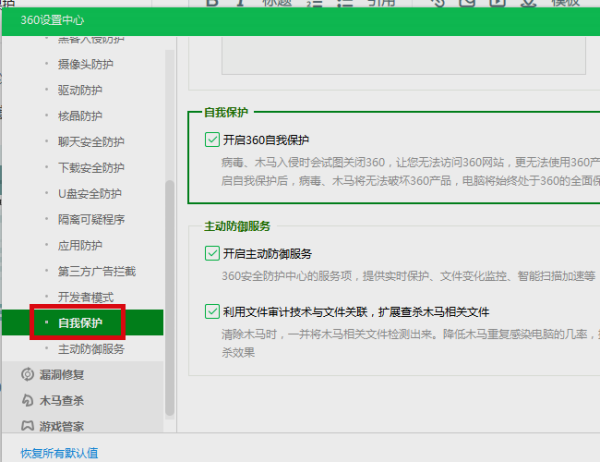
Task: Click 自我保护 group heading
Action: (x=226, y=112)
